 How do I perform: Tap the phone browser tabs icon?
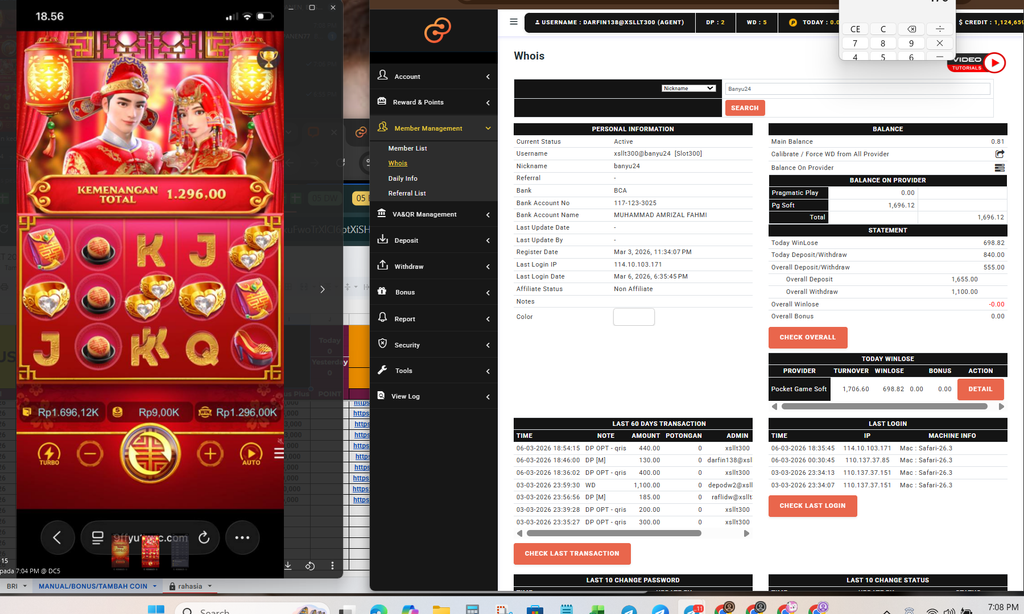(x=97, y=538)
